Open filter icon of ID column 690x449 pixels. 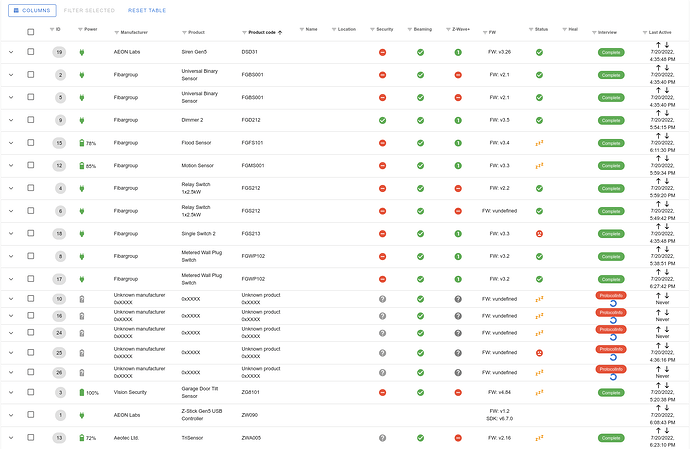[52, 29]
